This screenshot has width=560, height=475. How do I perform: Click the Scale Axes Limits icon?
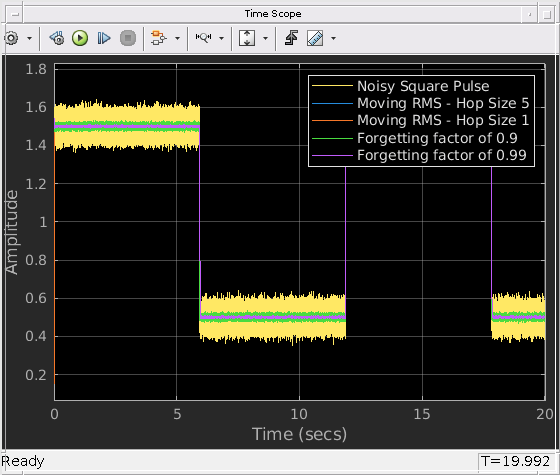point(247,38)
